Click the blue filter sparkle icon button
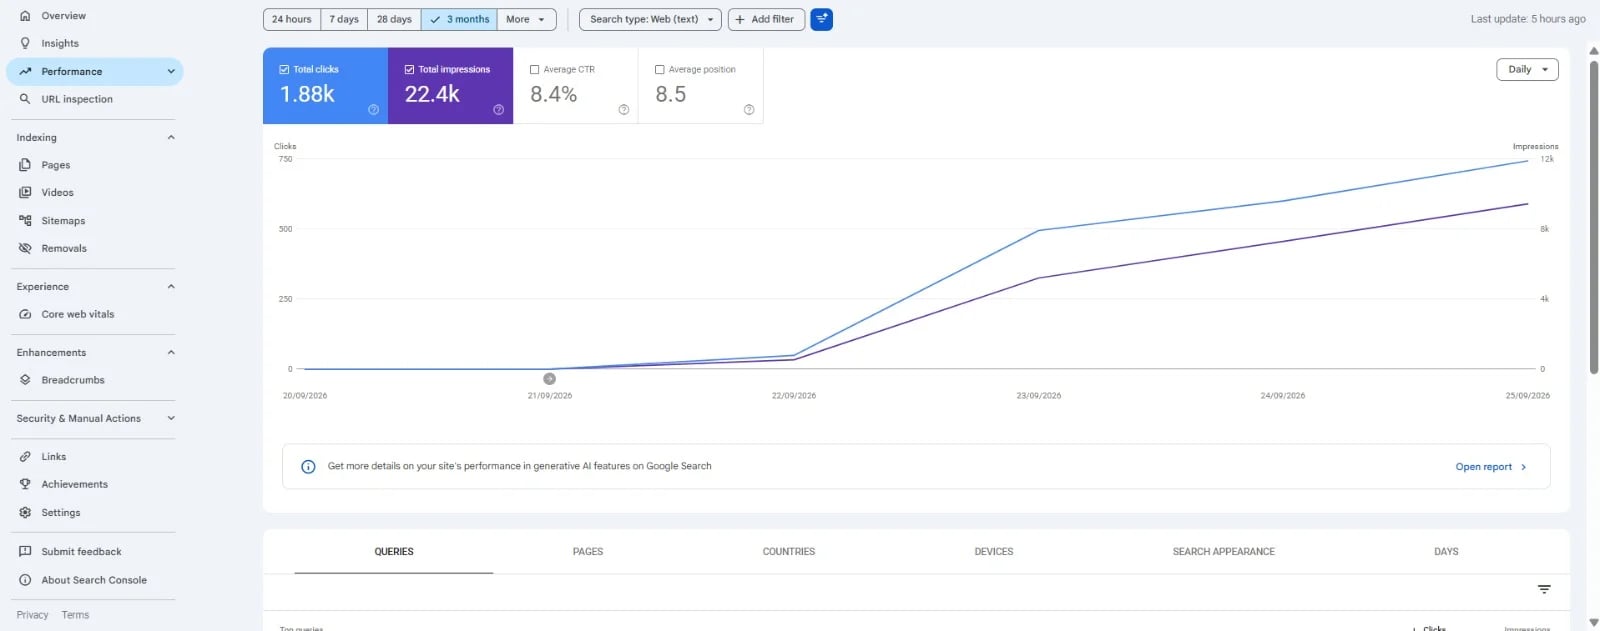 [821, 19]
